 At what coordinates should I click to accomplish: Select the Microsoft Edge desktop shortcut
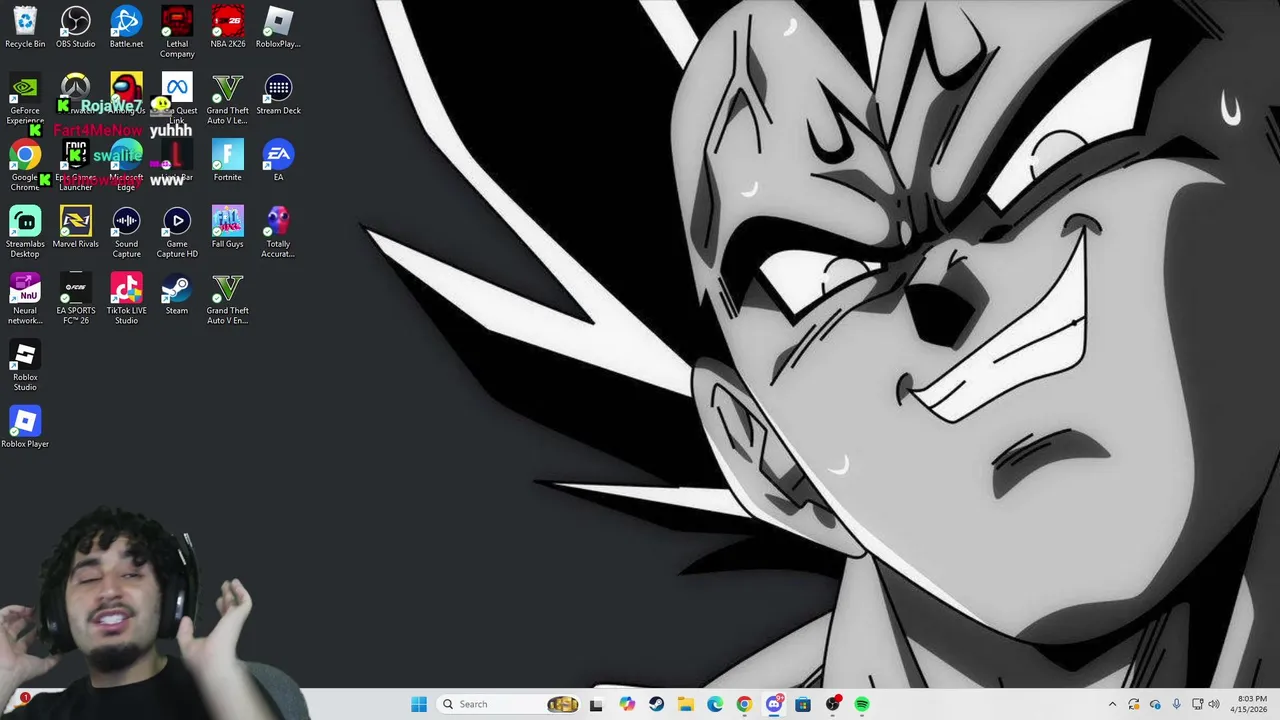tap(126, 166)
